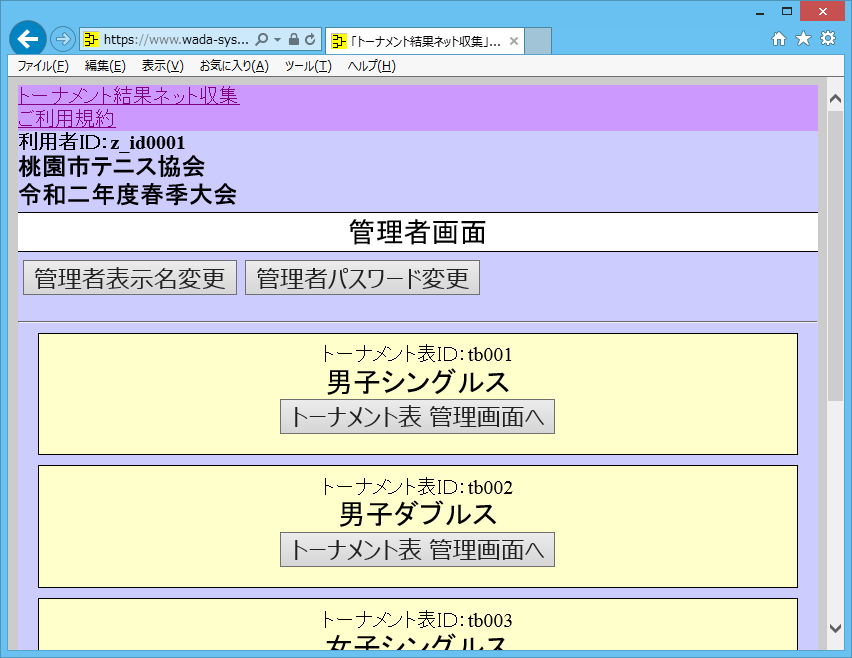Click the search magnifier in address bar
The width and height of the screenshot is (852, 658).
click(262, 40)
